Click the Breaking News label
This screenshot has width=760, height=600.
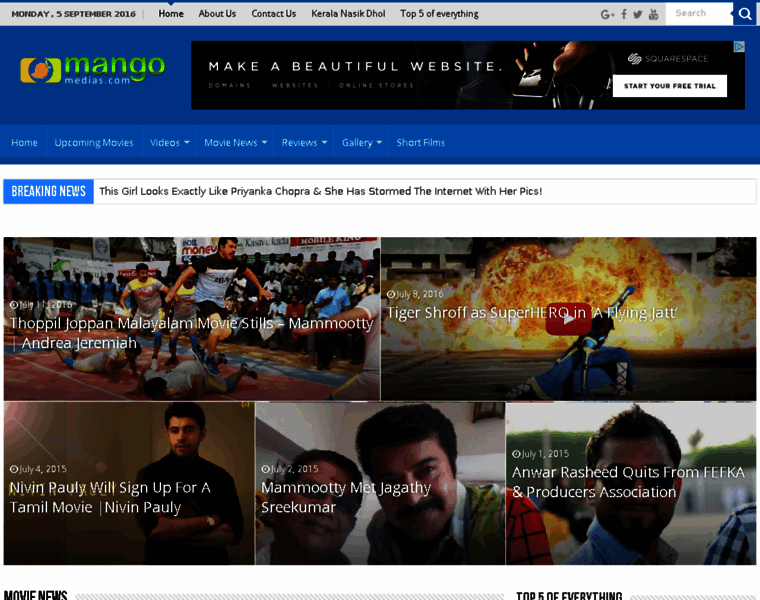pyautogui.click(x=48, y=191)
